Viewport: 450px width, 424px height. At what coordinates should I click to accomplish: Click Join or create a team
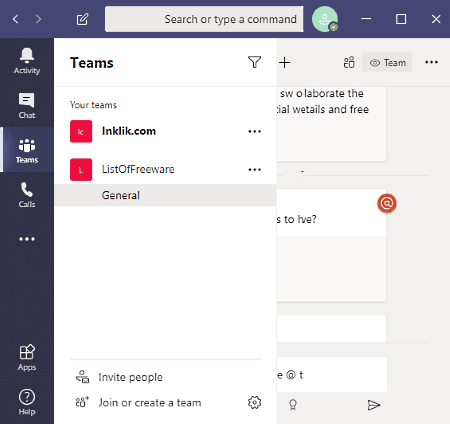pos(139,402)
